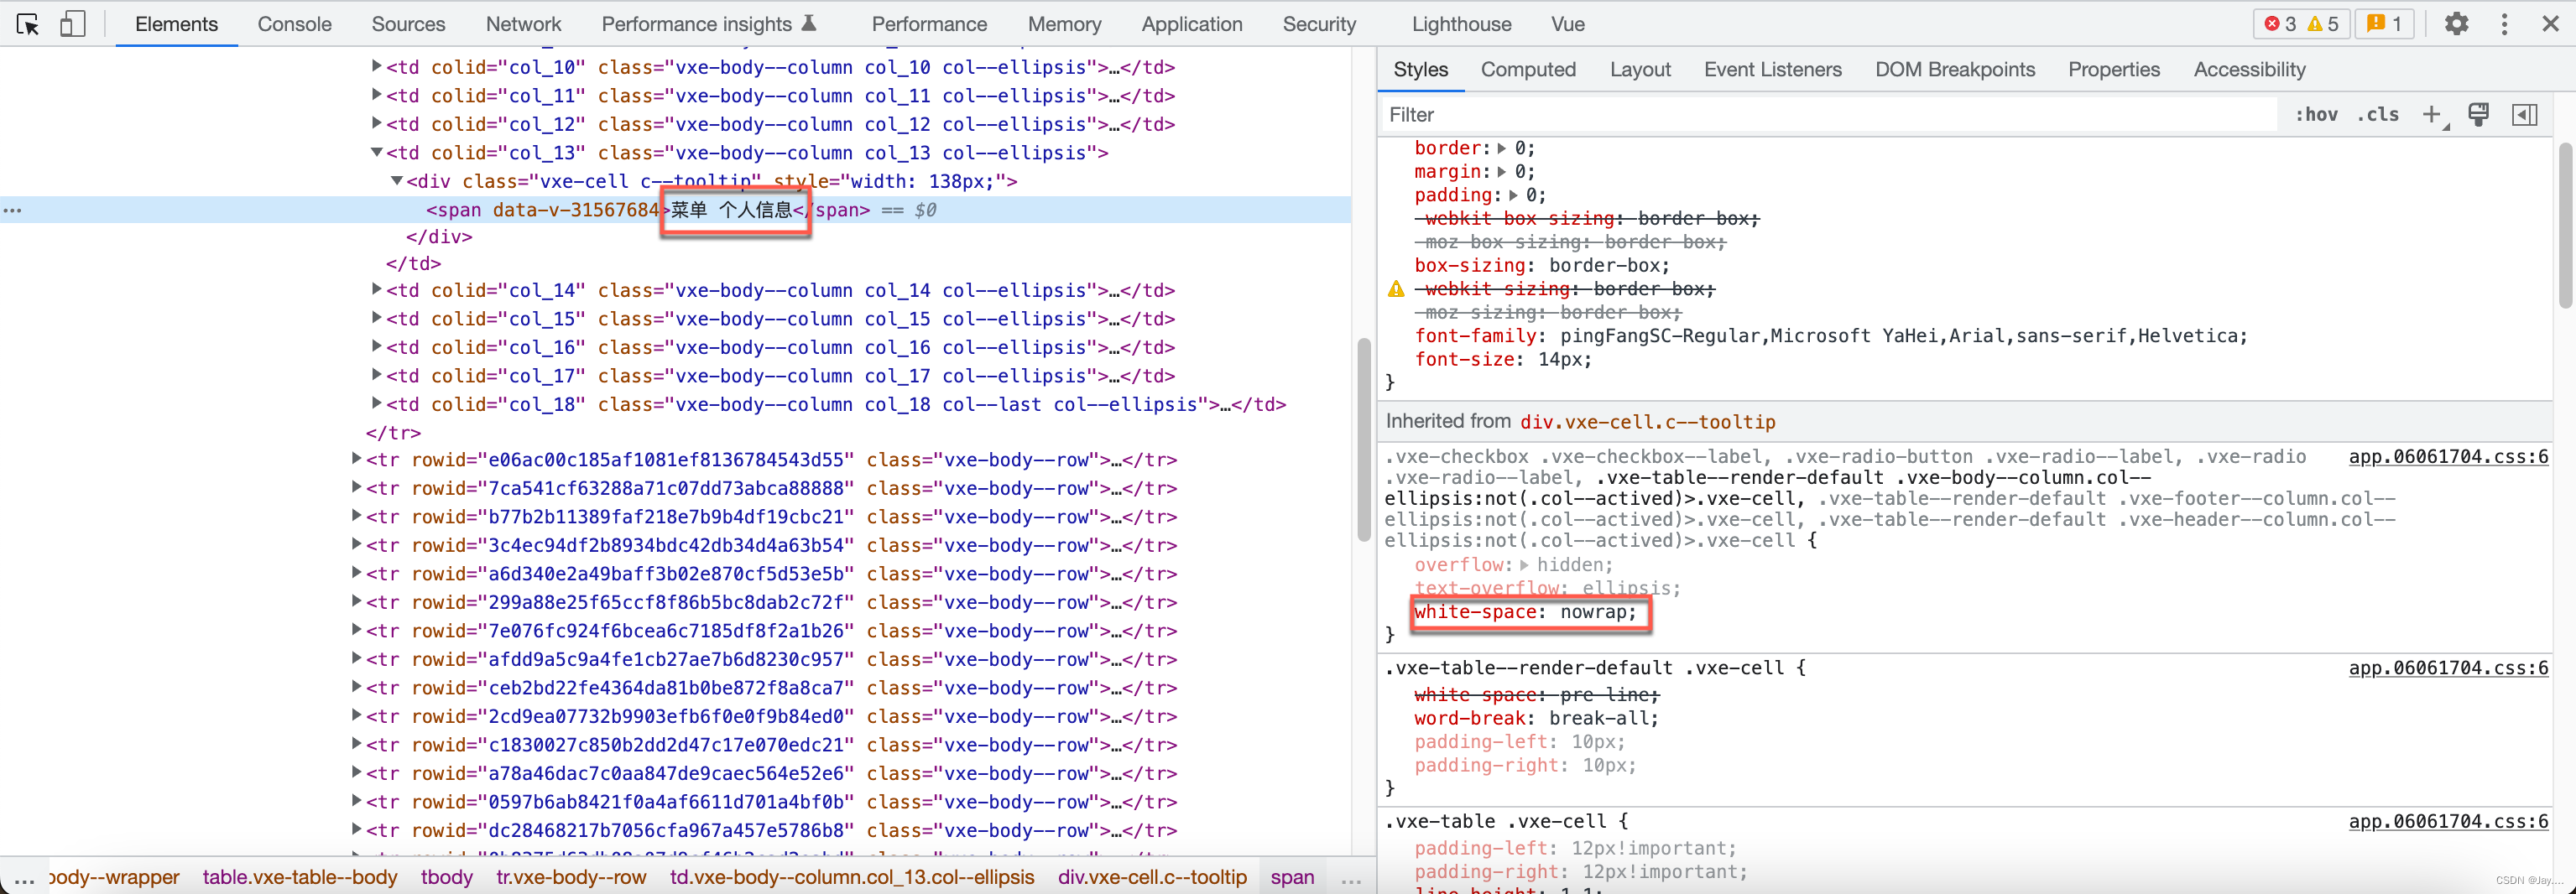The height and width of the screenshot is (894, 2576).
Task: Show hidden breadcrumbs on the right end
Action: pos(1351,878)
